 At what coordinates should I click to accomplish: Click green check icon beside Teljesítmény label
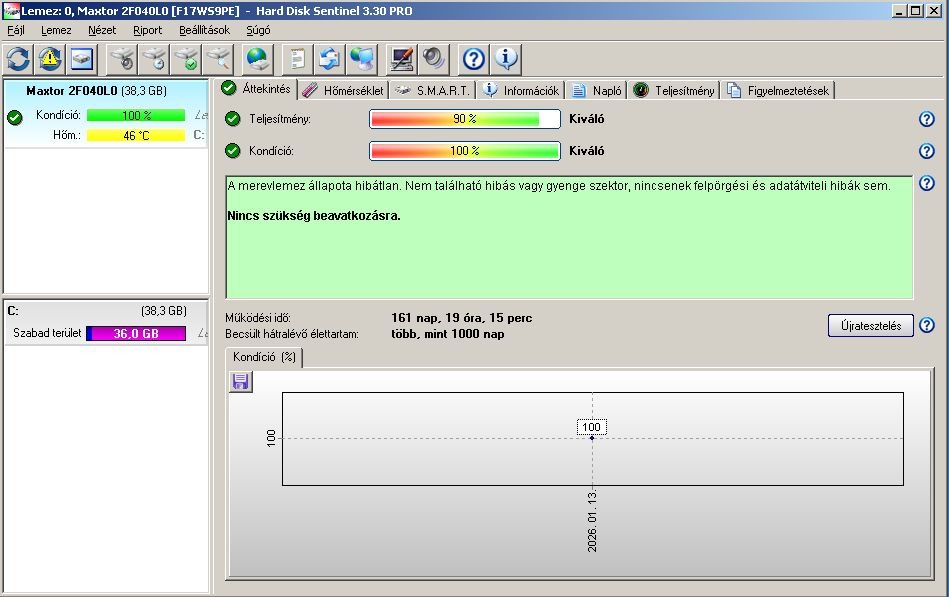(232, 119)
